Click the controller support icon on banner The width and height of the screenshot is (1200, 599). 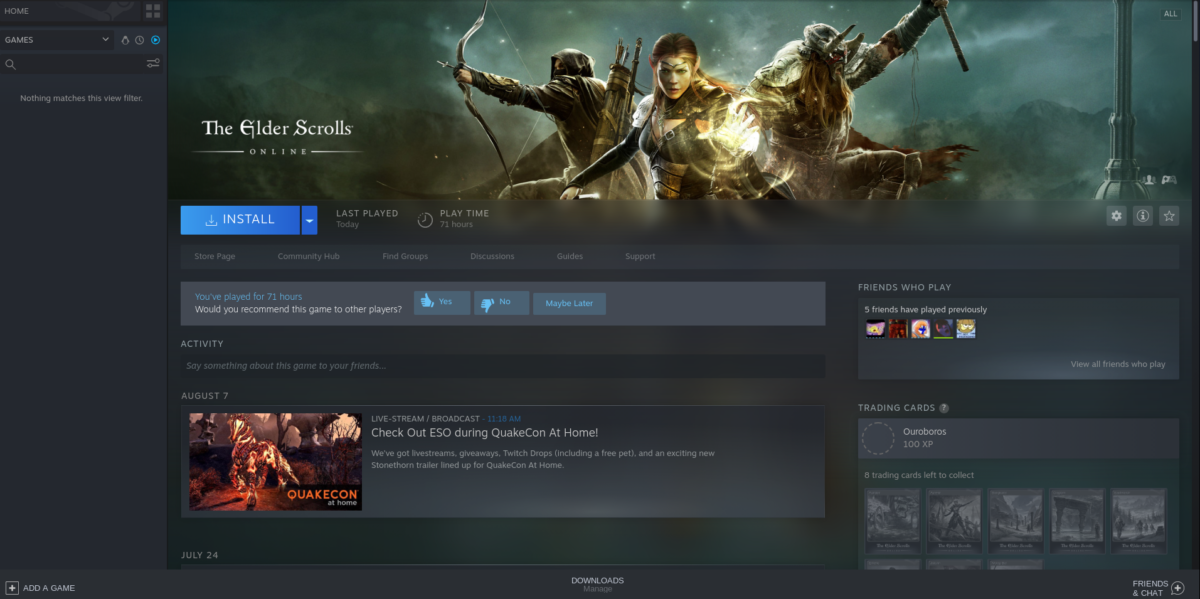[x=1169, y=180]
